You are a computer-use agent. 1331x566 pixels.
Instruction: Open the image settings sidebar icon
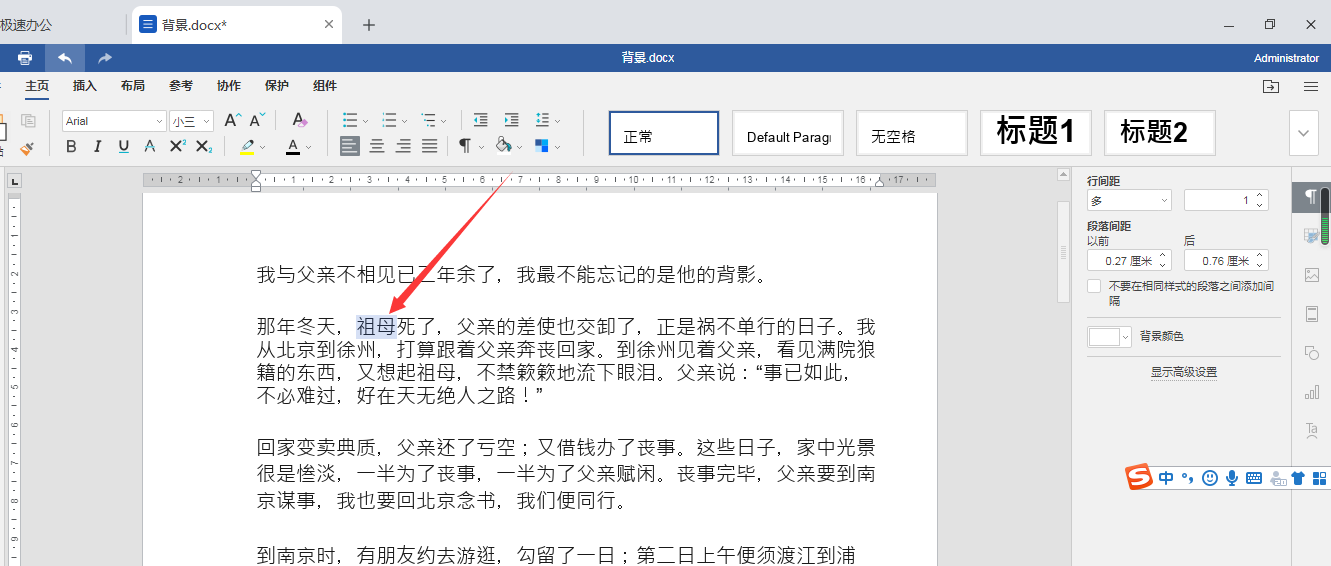1311,275
